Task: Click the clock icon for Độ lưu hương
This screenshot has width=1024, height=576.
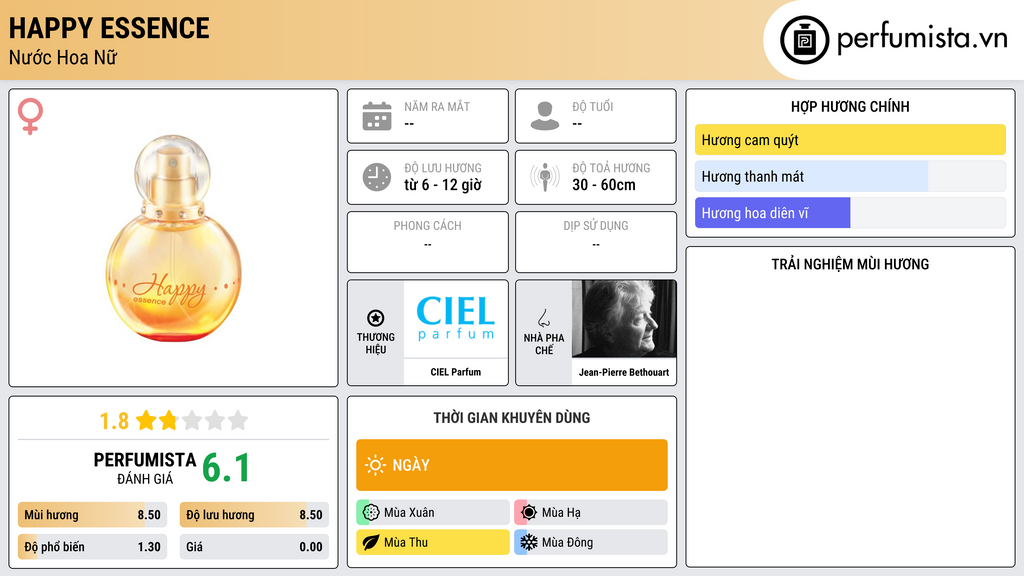Action: [x=377, y=177]
